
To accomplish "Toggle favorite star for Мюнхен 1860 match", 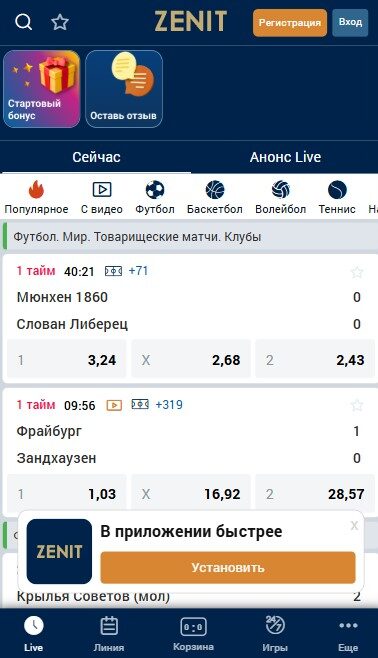I will [357, 272].
